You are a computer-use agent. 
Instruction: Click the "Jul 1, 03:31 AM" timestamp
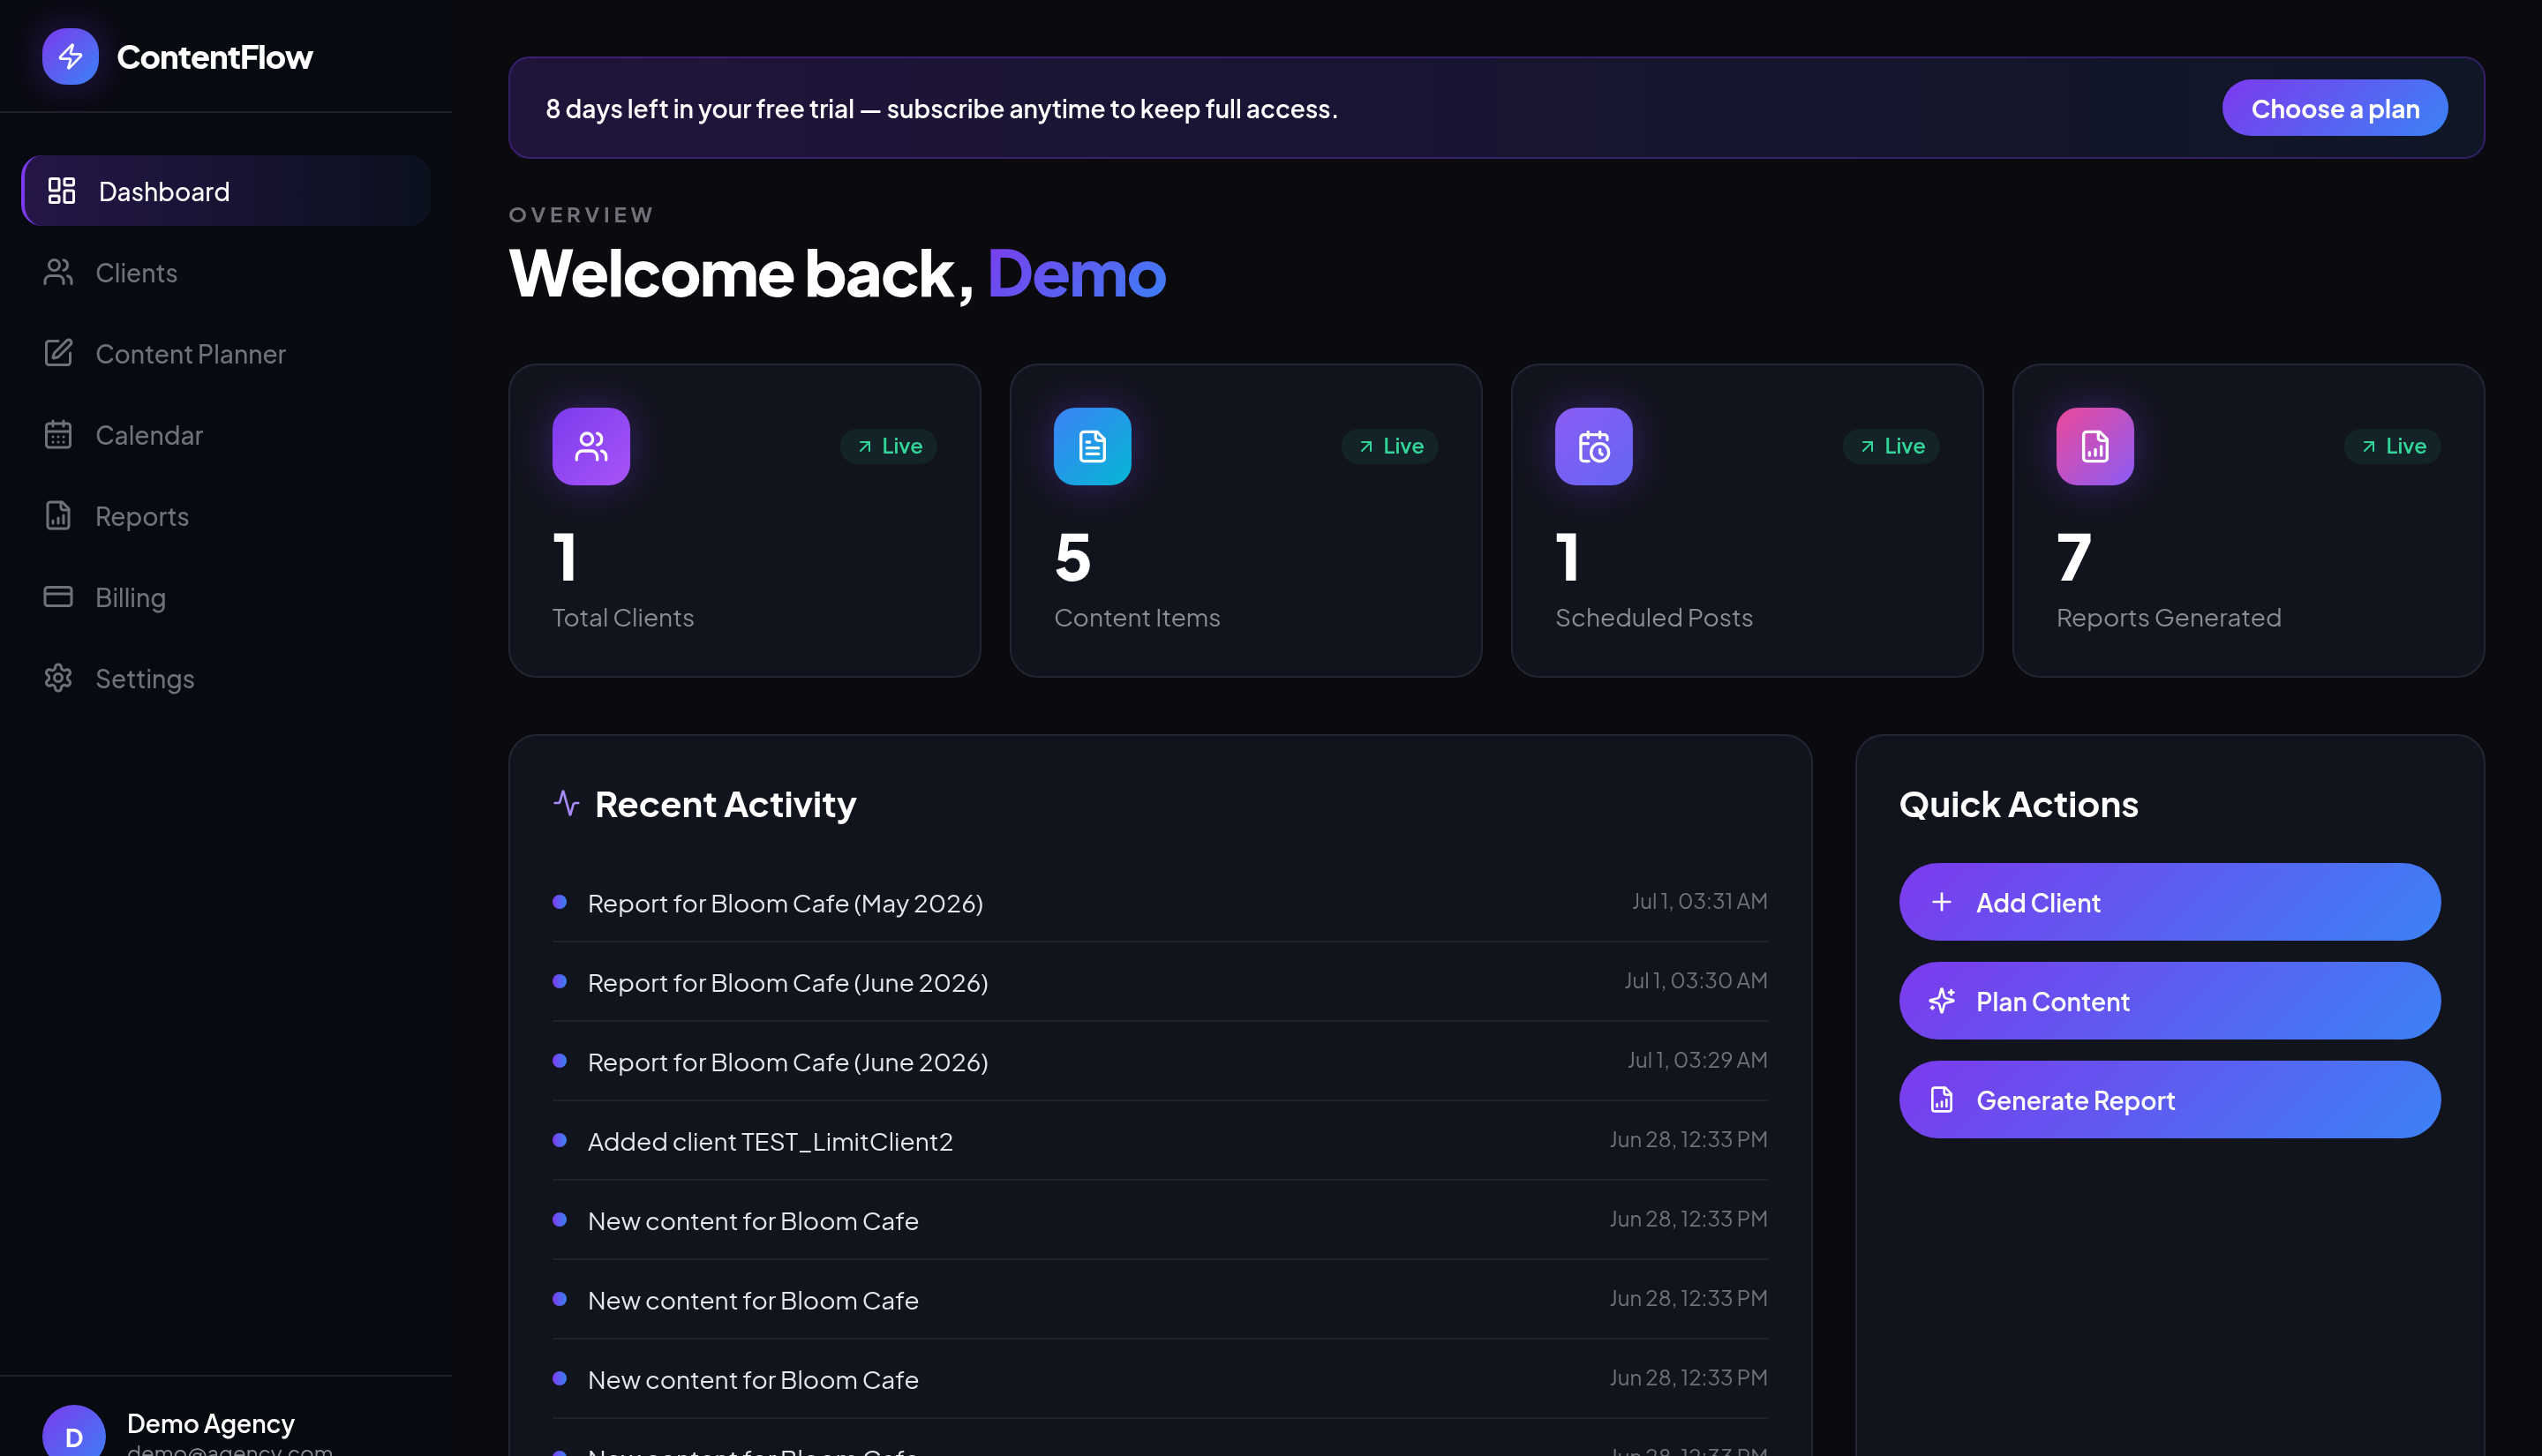pos(1698,901)
